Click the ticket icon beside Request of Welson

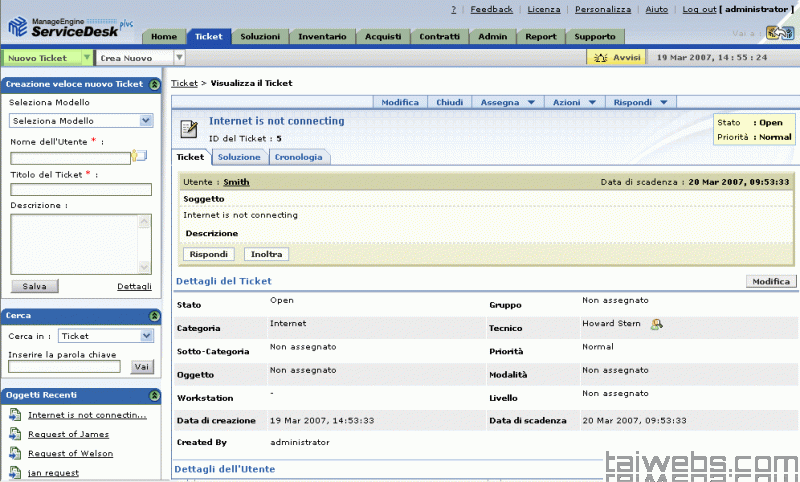[x=15, y=453]
